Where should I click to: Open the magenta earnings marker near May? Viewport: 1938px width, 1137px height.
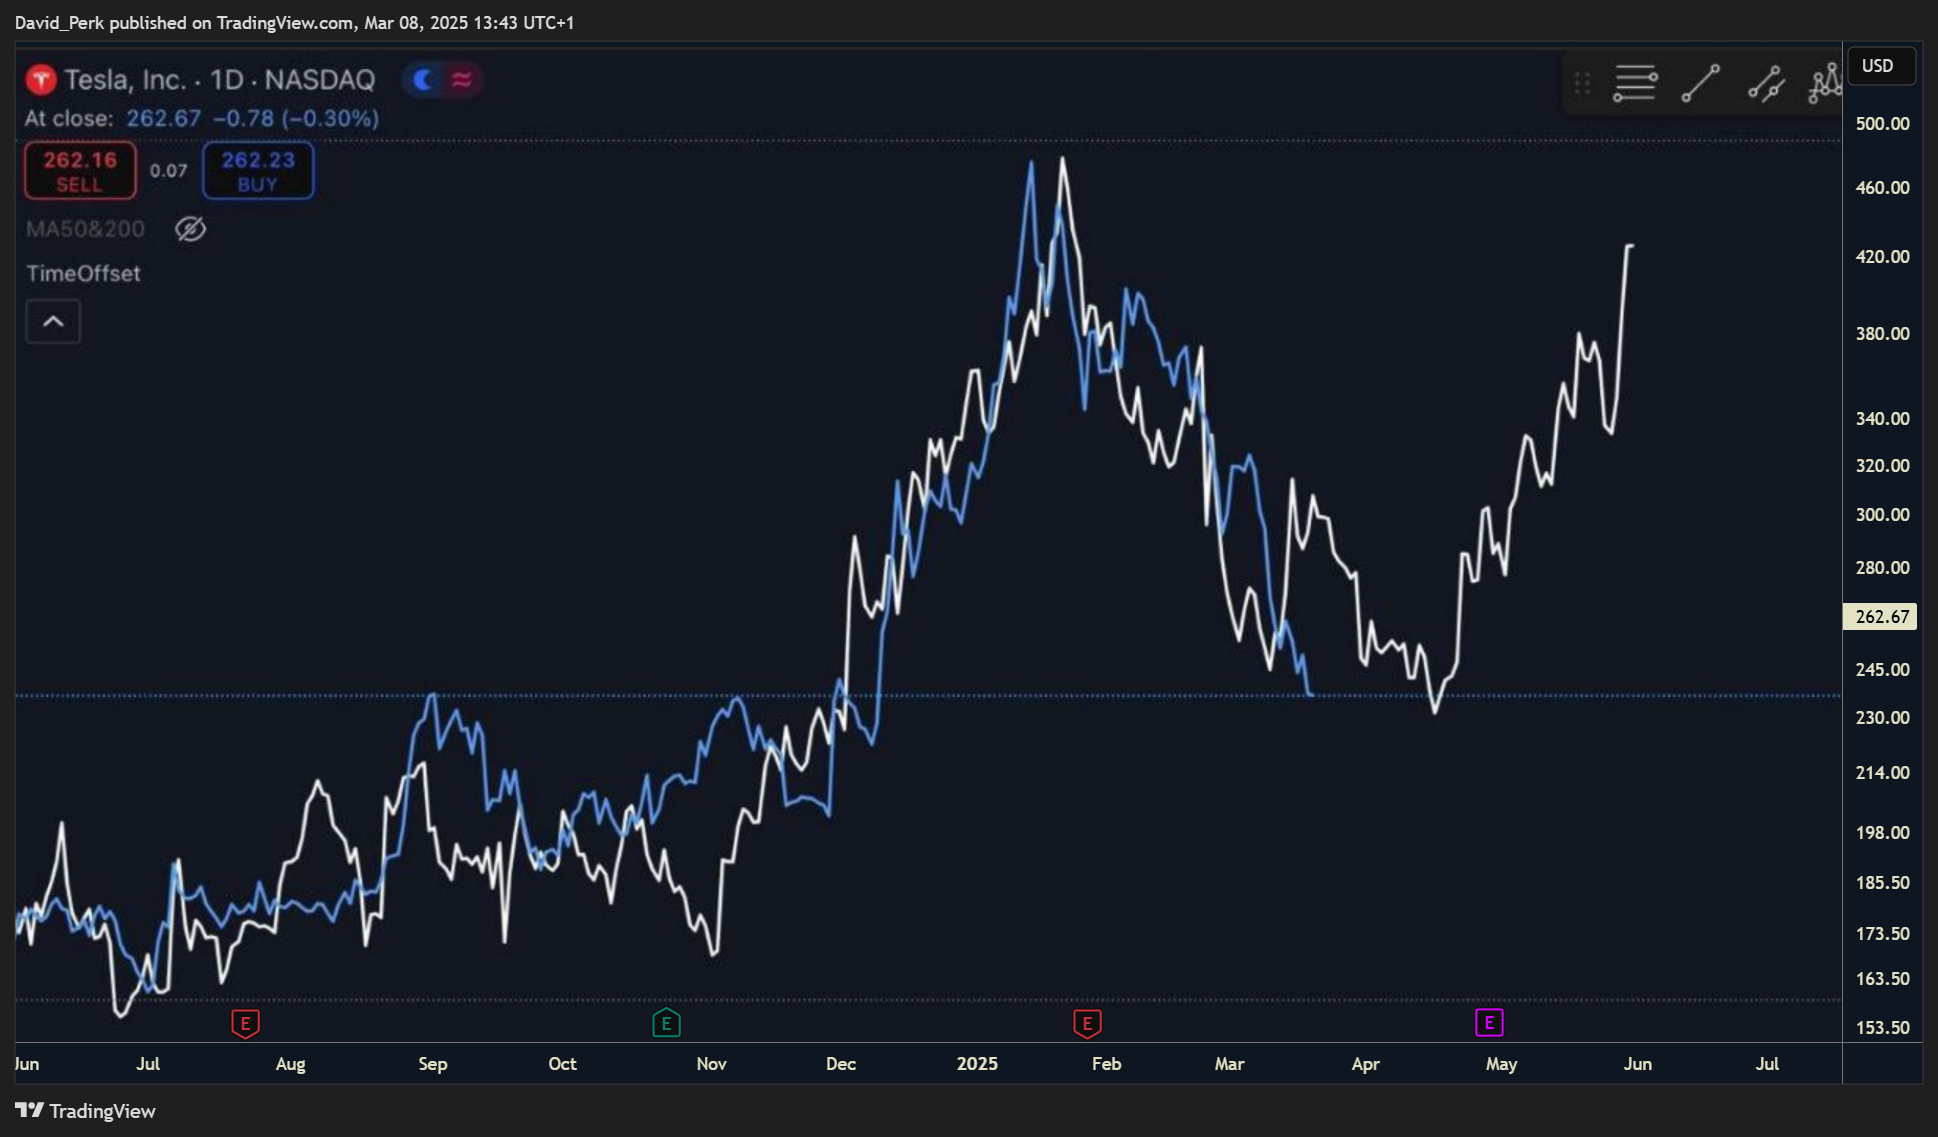[1489, 1022]
